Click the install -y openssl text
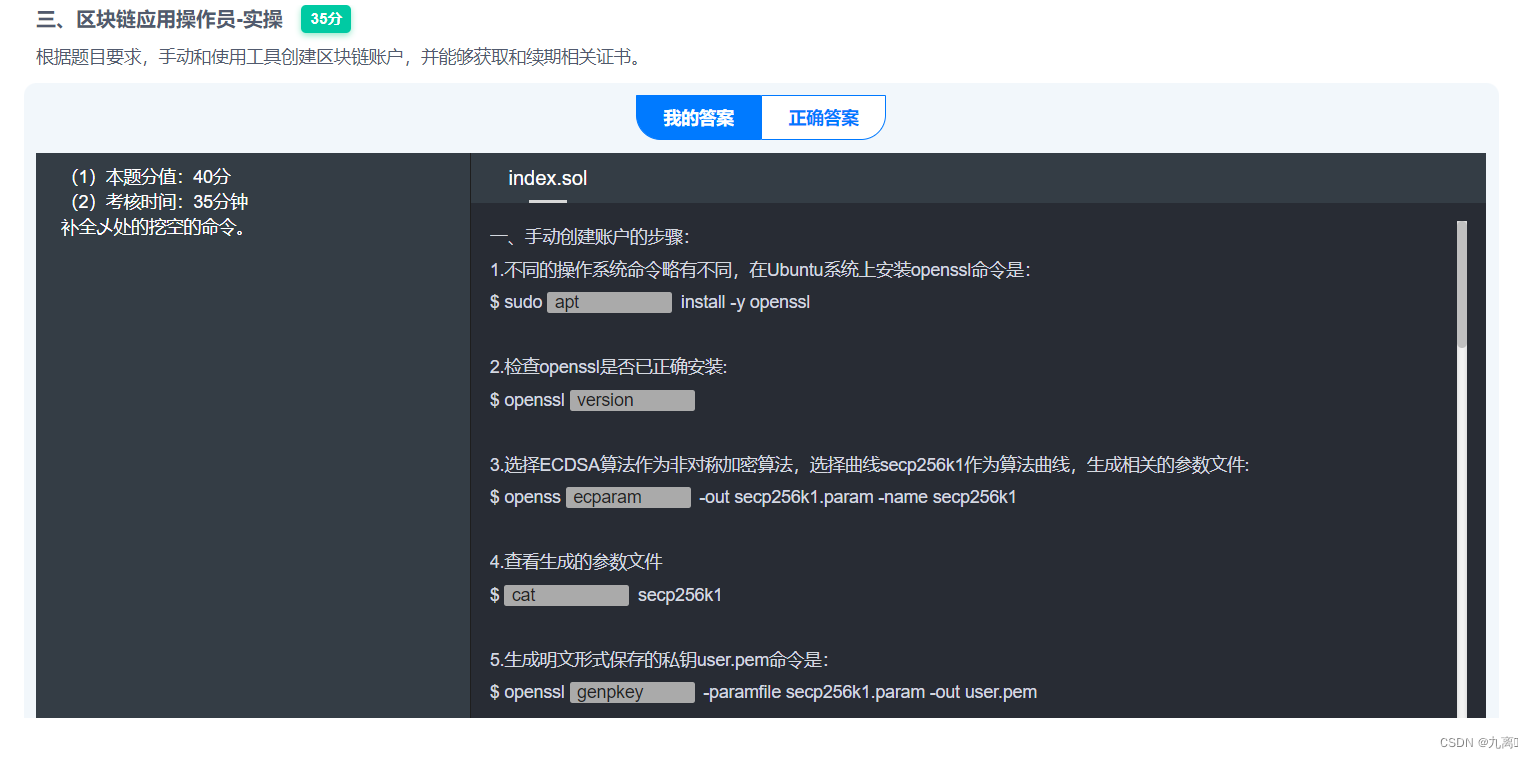Screen dimensions: 1533x758 [x=744, y=302]
